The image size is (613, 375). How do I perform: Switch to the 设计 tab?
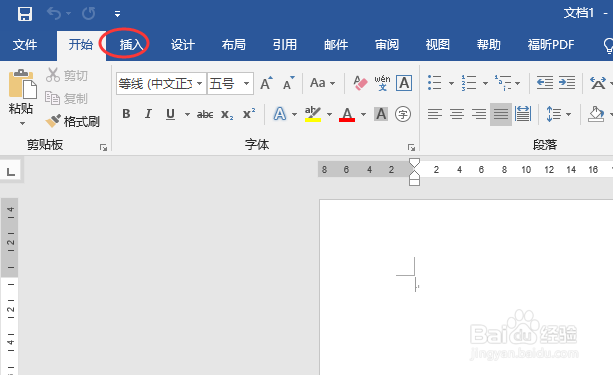pyautogui.click(x=183, y=45)
